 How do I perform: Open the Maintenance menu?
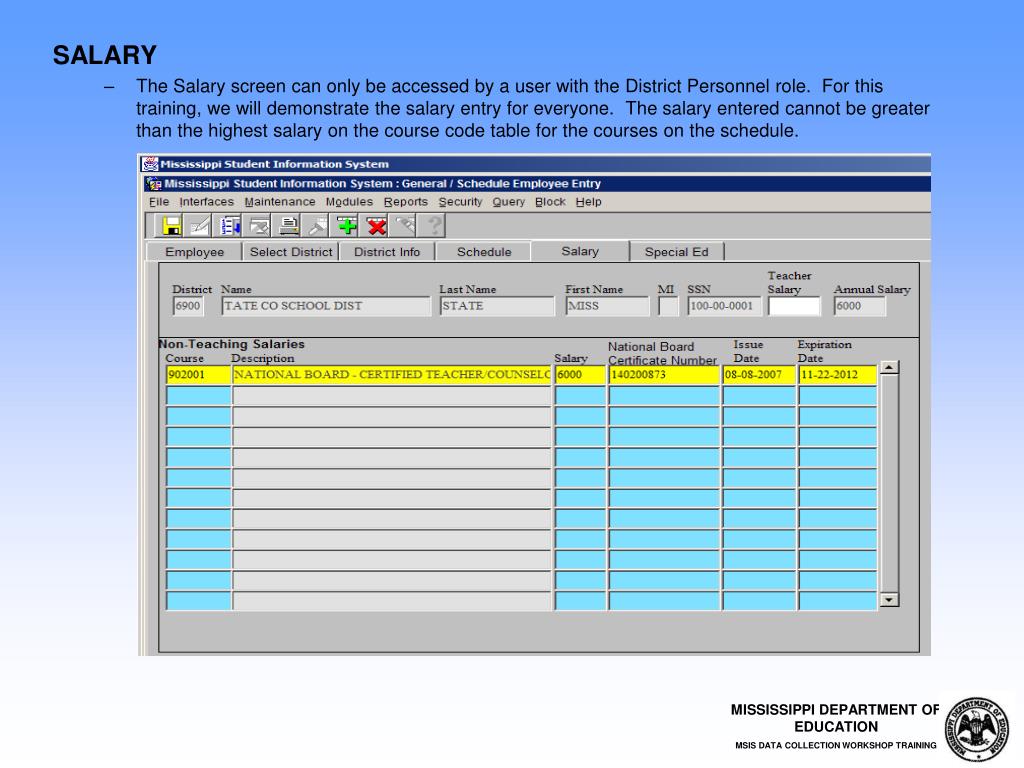280,202
